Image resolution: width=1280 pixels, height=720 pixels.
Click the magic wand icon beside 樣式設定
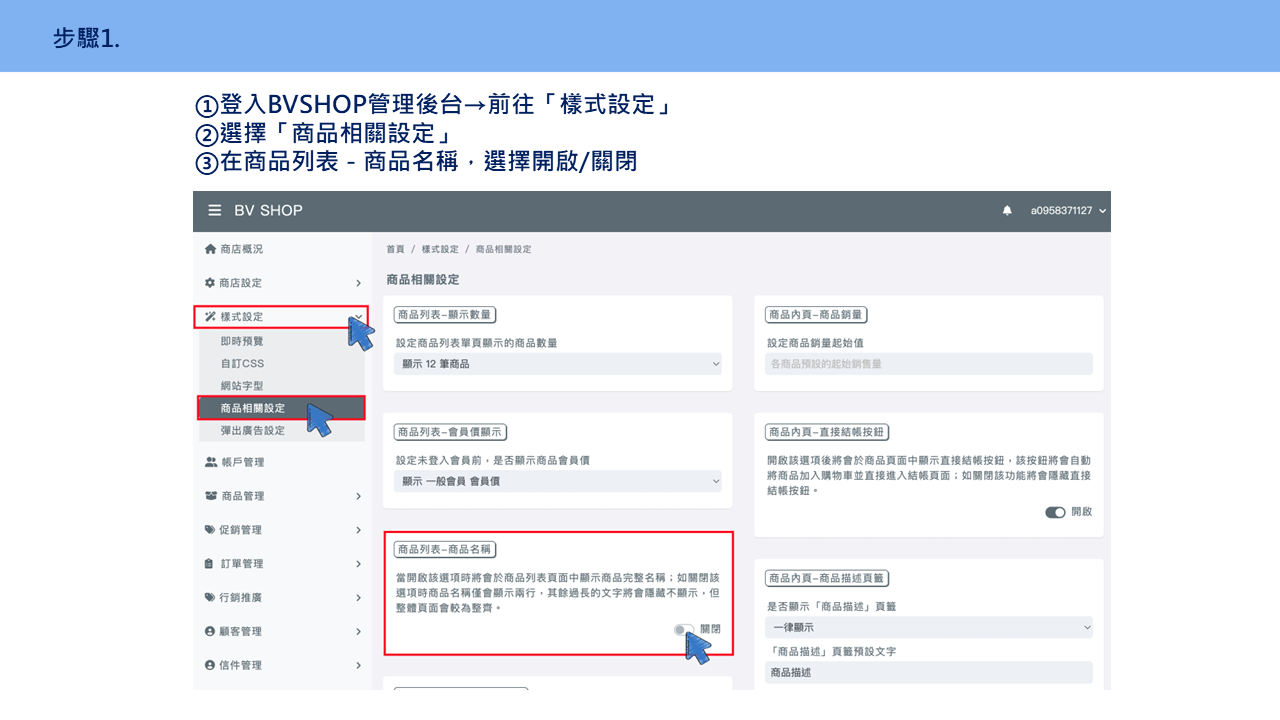point(210,317)
